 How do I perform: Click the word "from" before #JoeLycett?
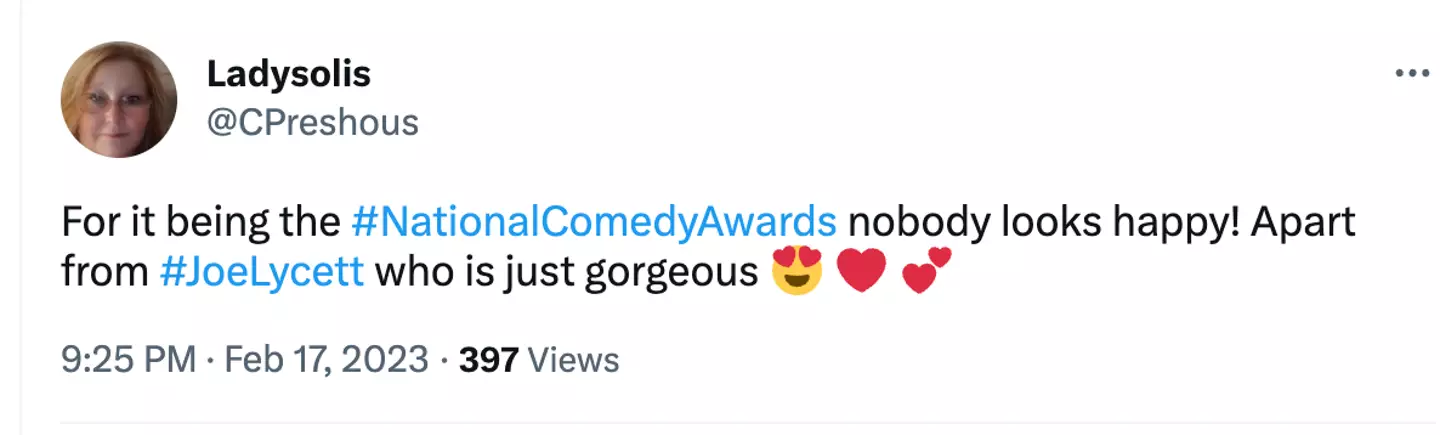pyautogui.click(x=104, y=273)
